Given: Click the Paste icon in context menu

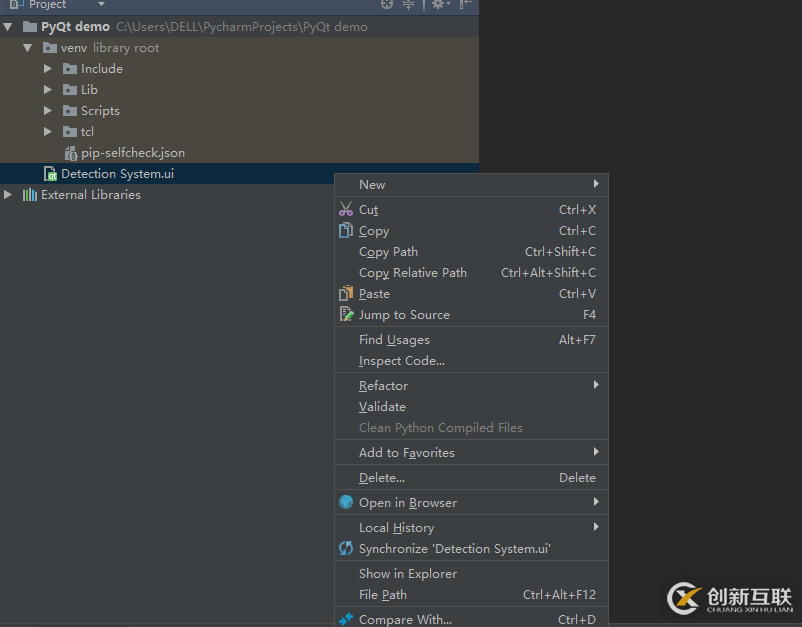Looking at the screenshot, I should pyautogui.click(x=346, y=293).
